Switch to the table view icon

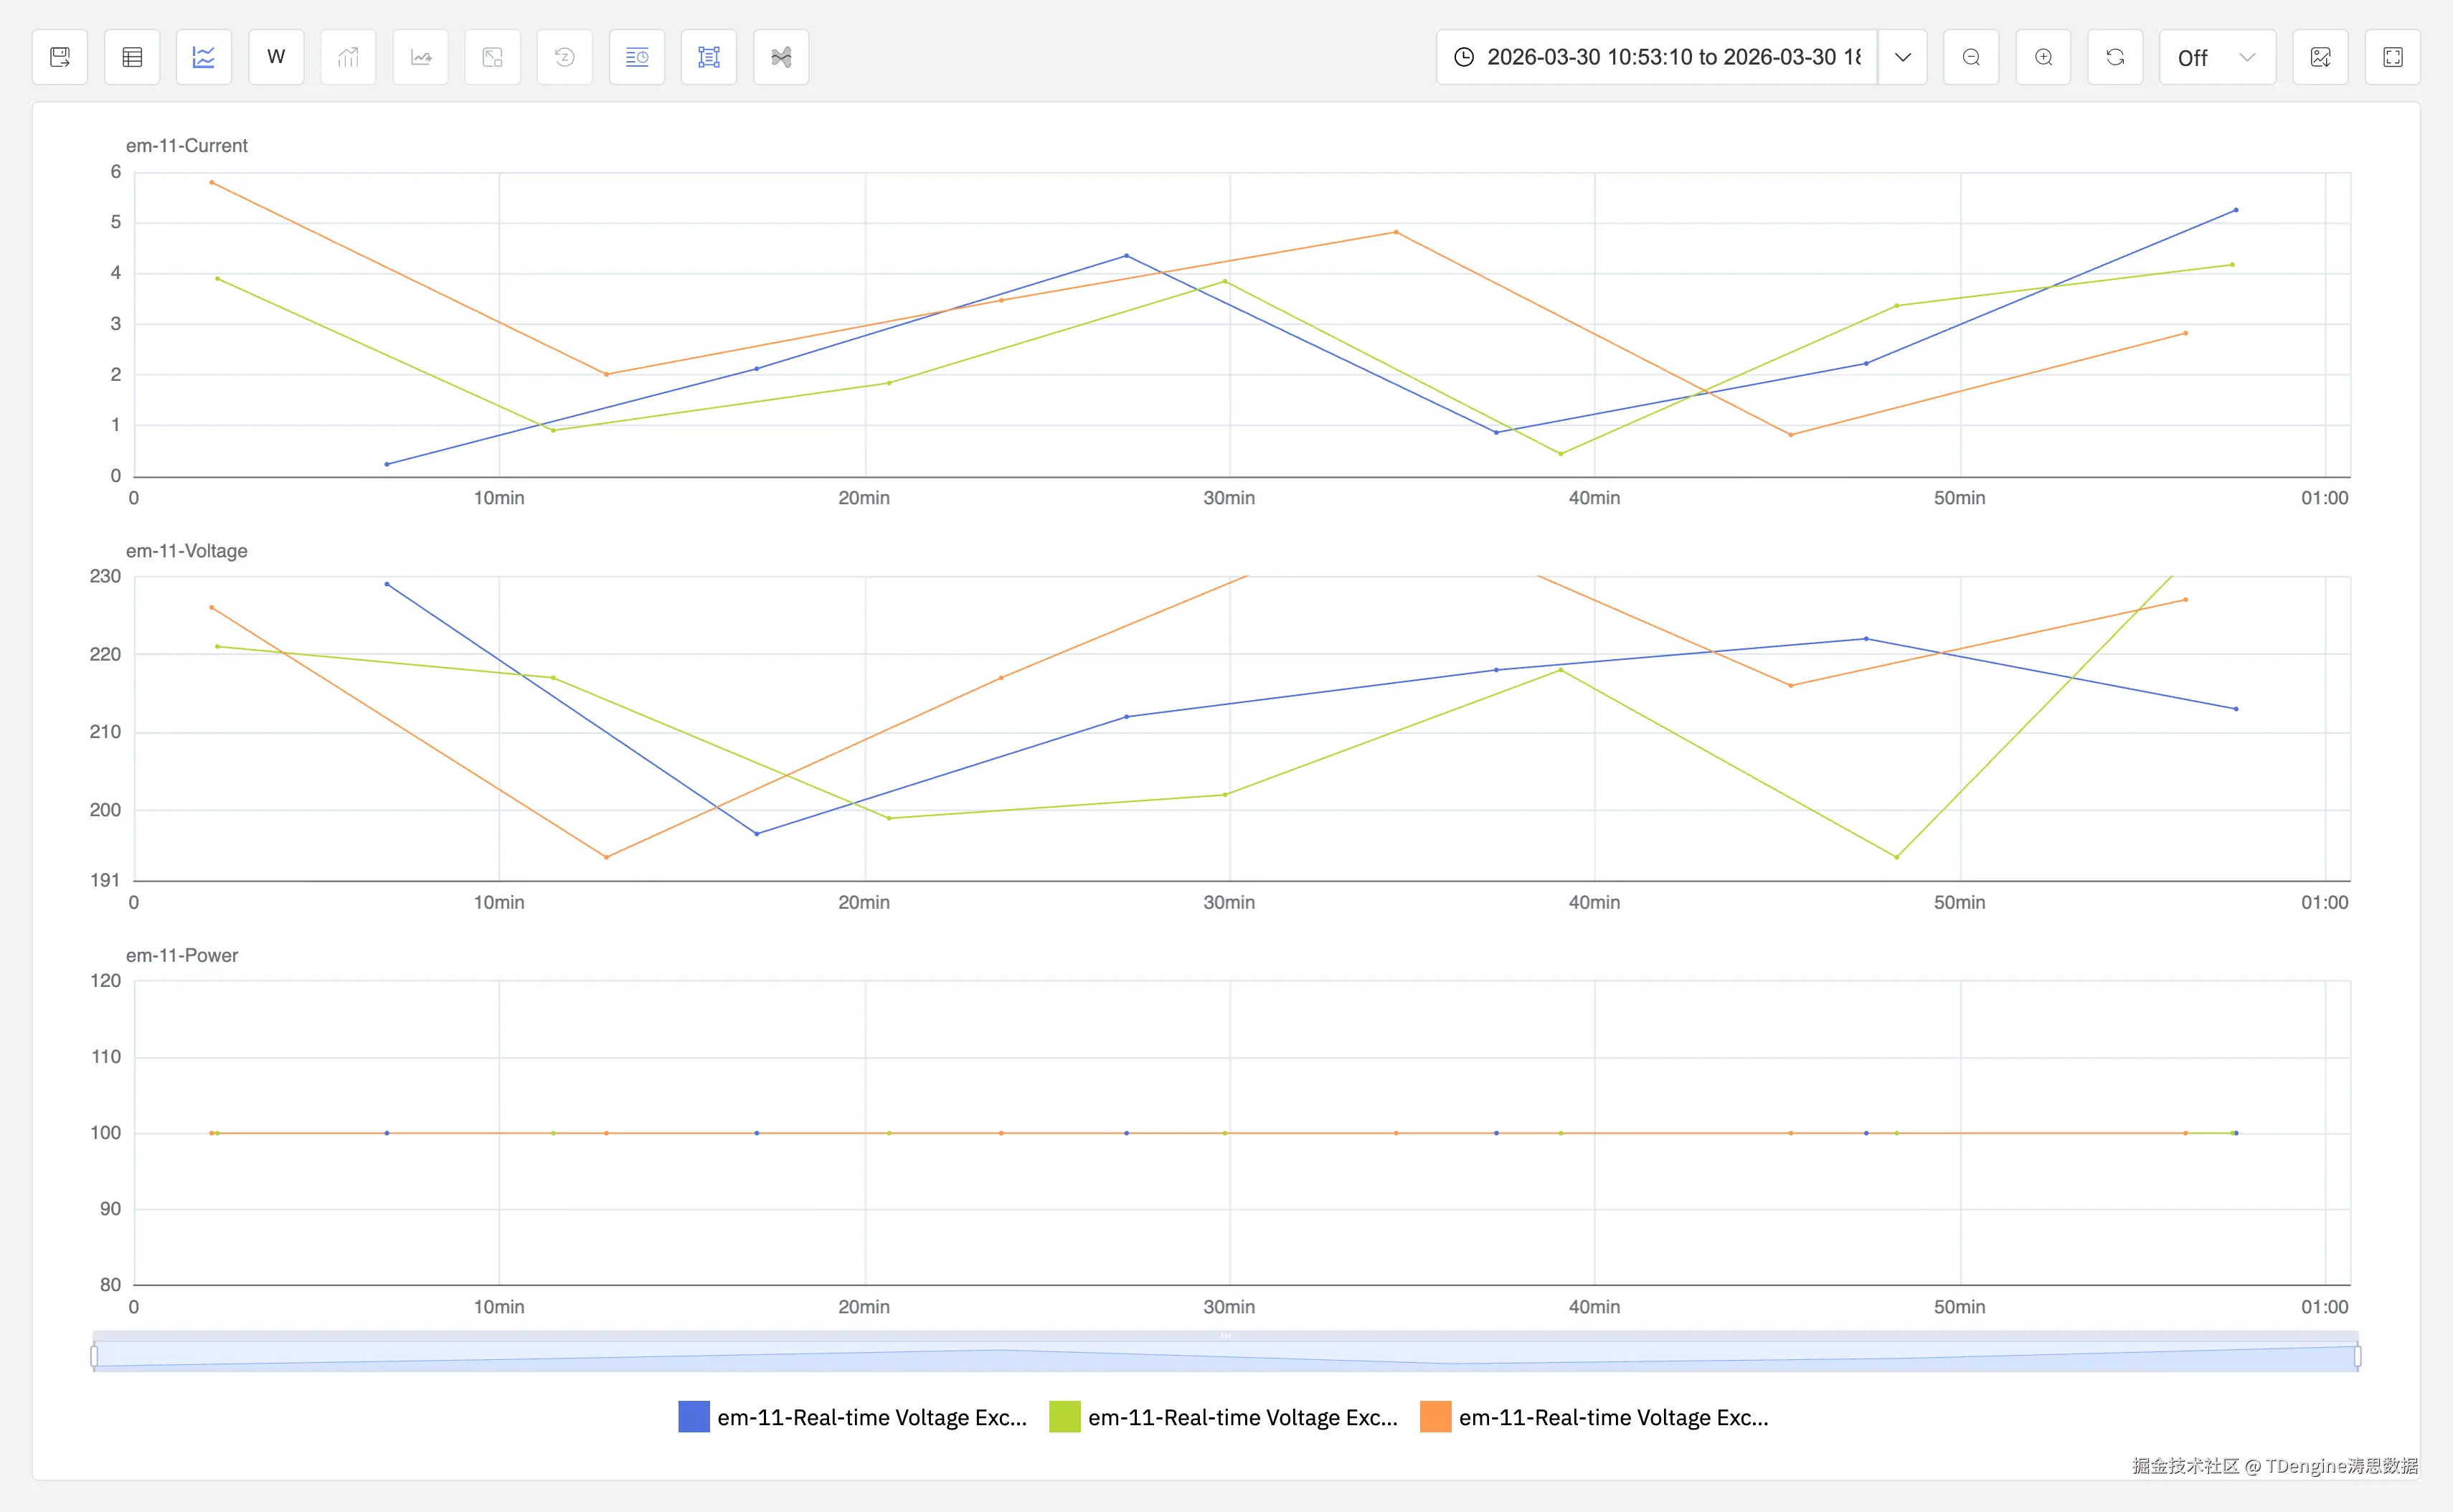(132, 57)
